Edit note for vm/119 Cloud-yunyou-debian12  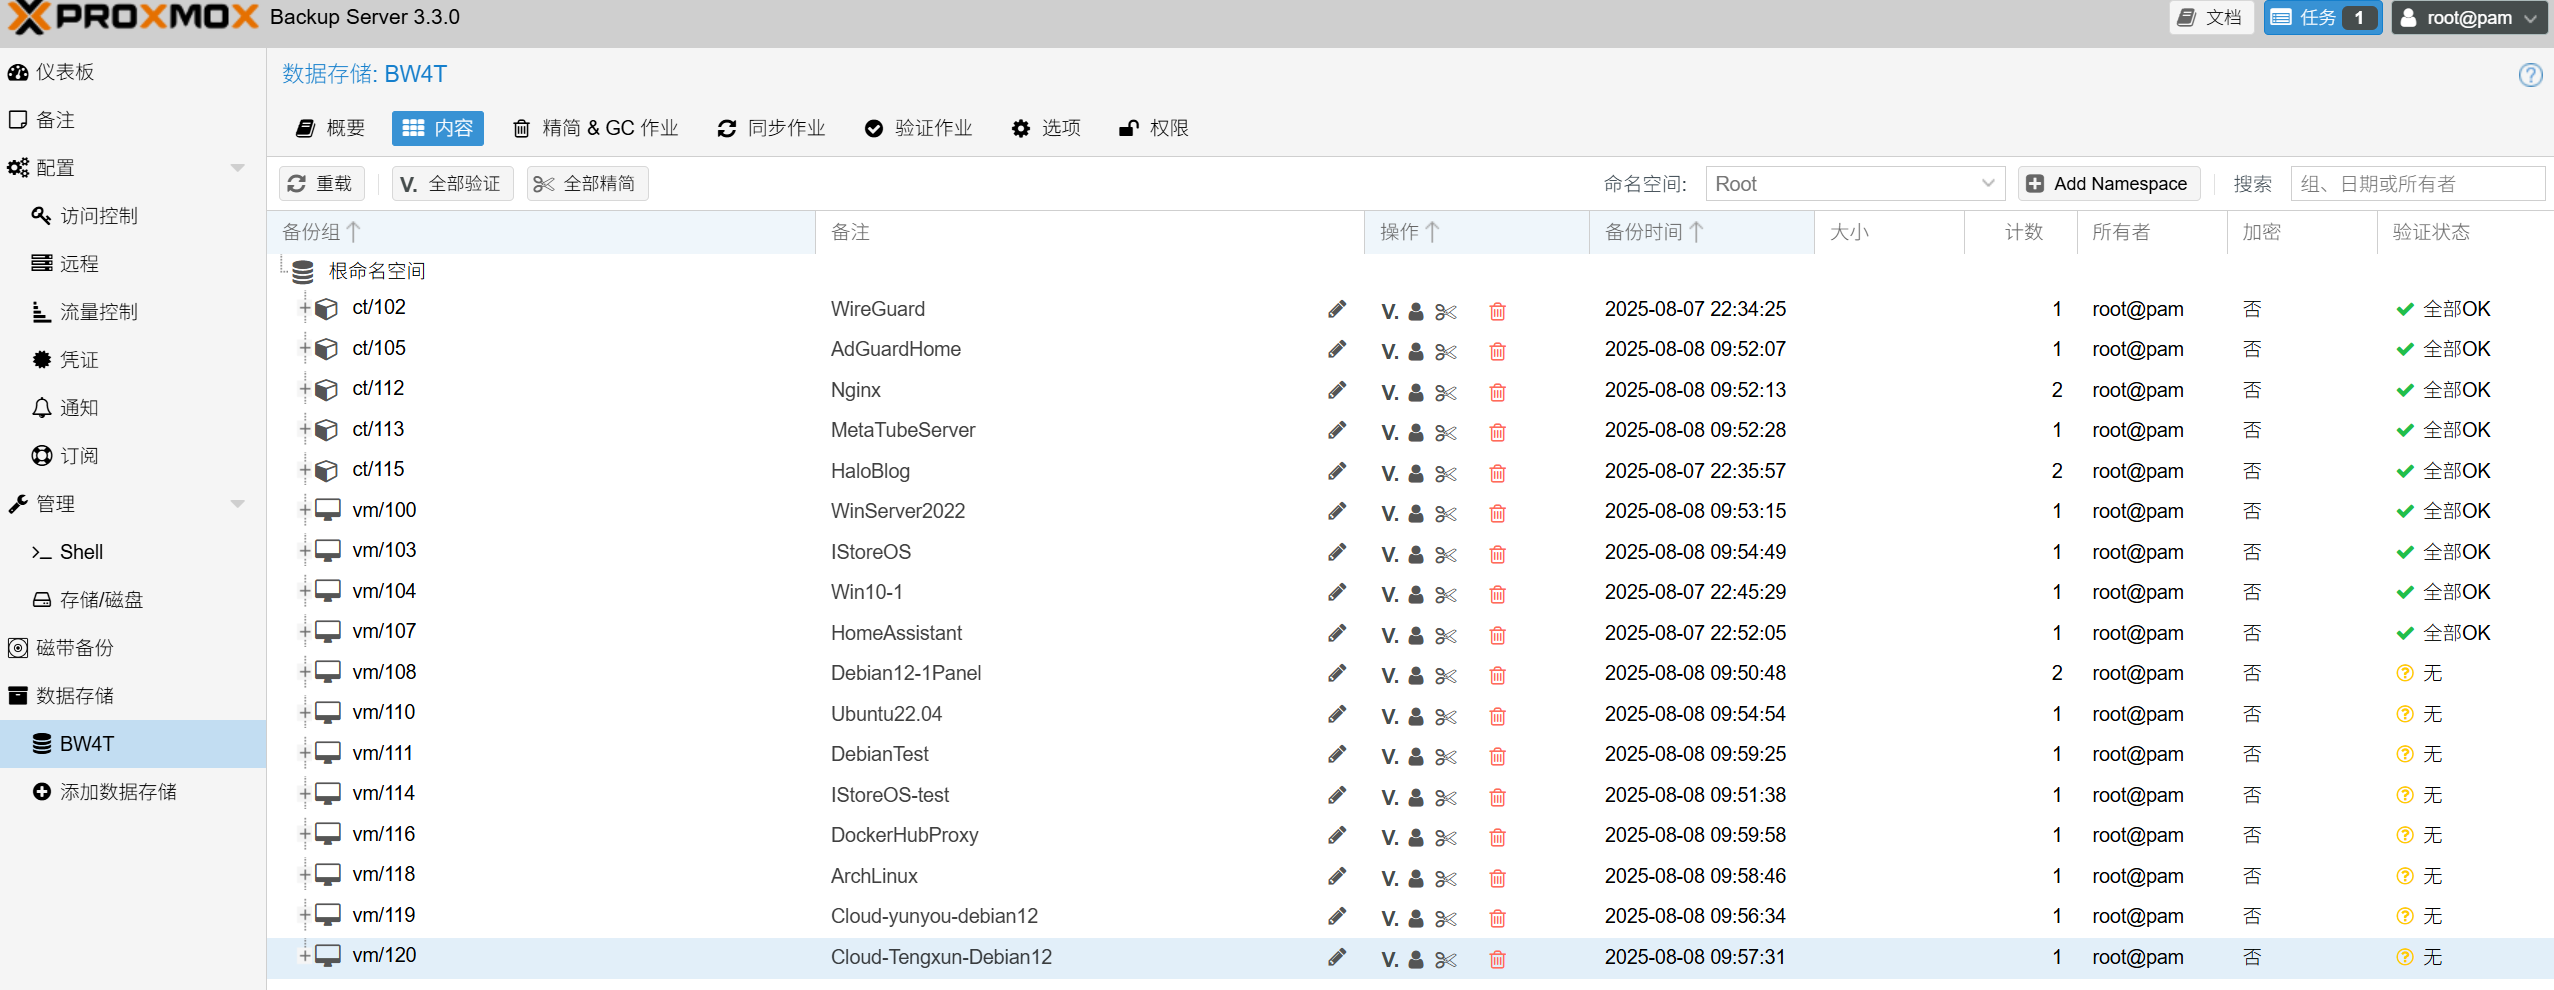click(1337, 916)
